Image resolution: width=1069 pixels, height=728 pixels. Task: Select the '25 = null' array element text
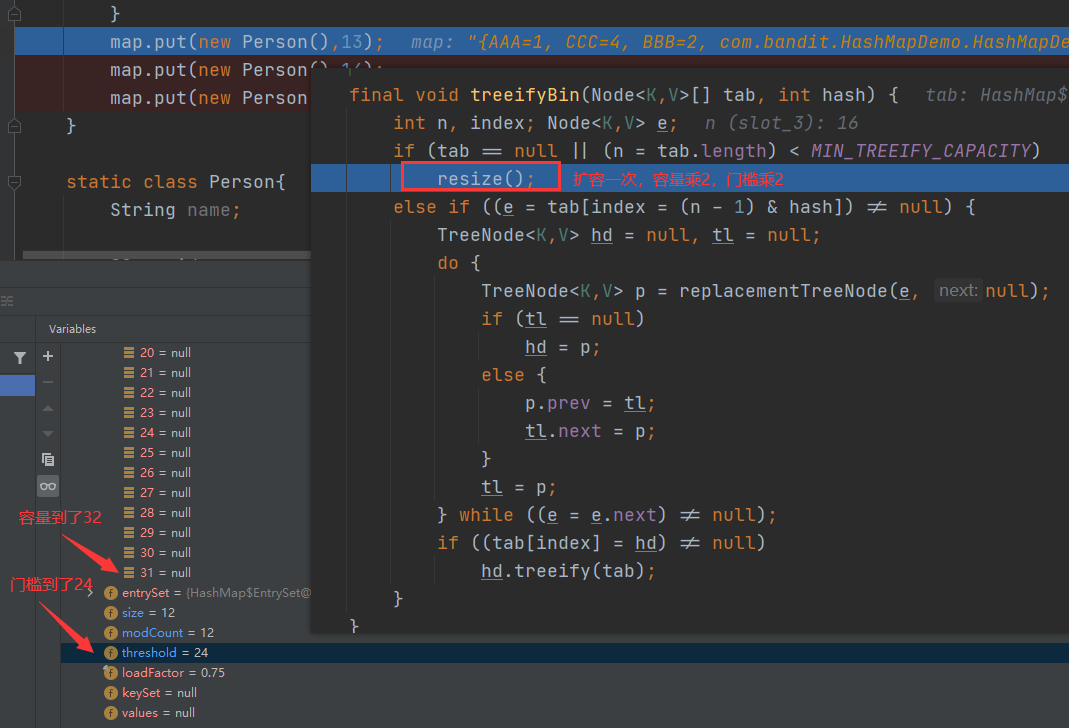pos(166,453)
